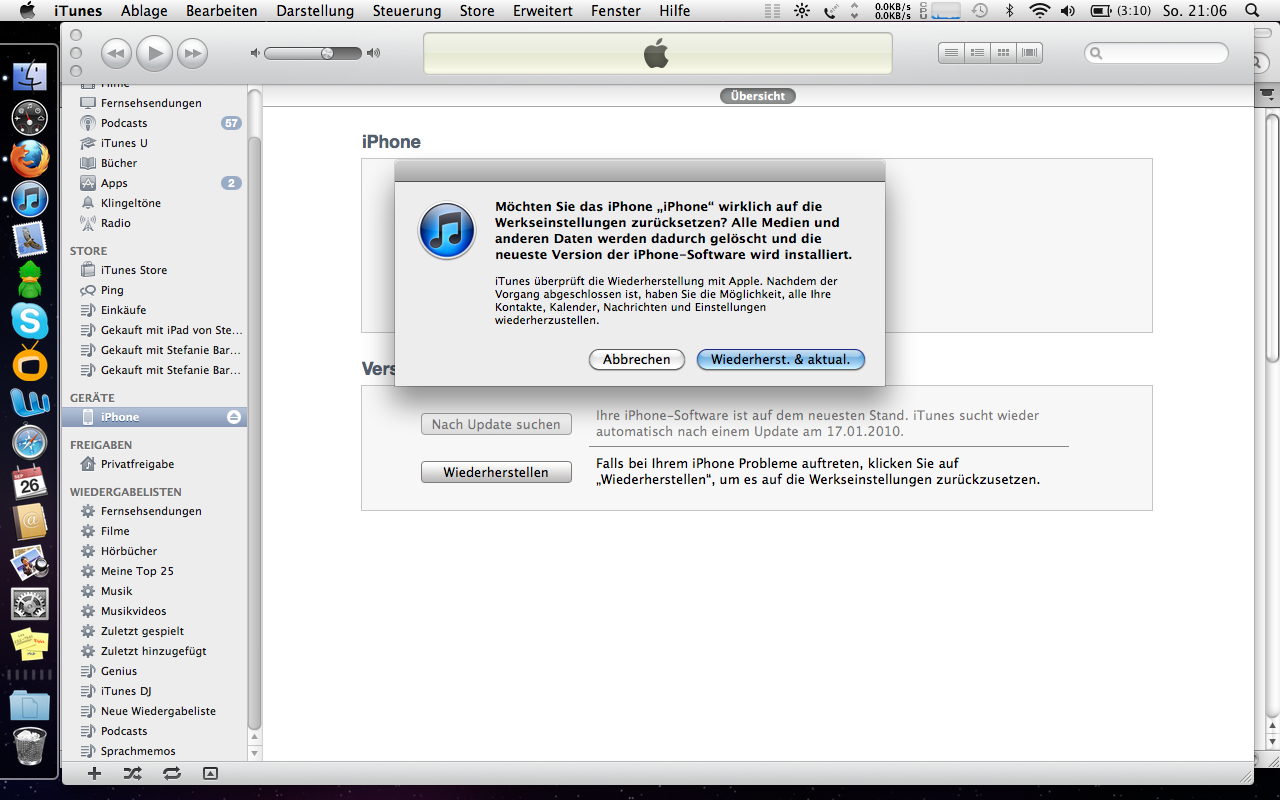Switch to list view
This screenshot has height=800, width=1280.
[952, 52]
